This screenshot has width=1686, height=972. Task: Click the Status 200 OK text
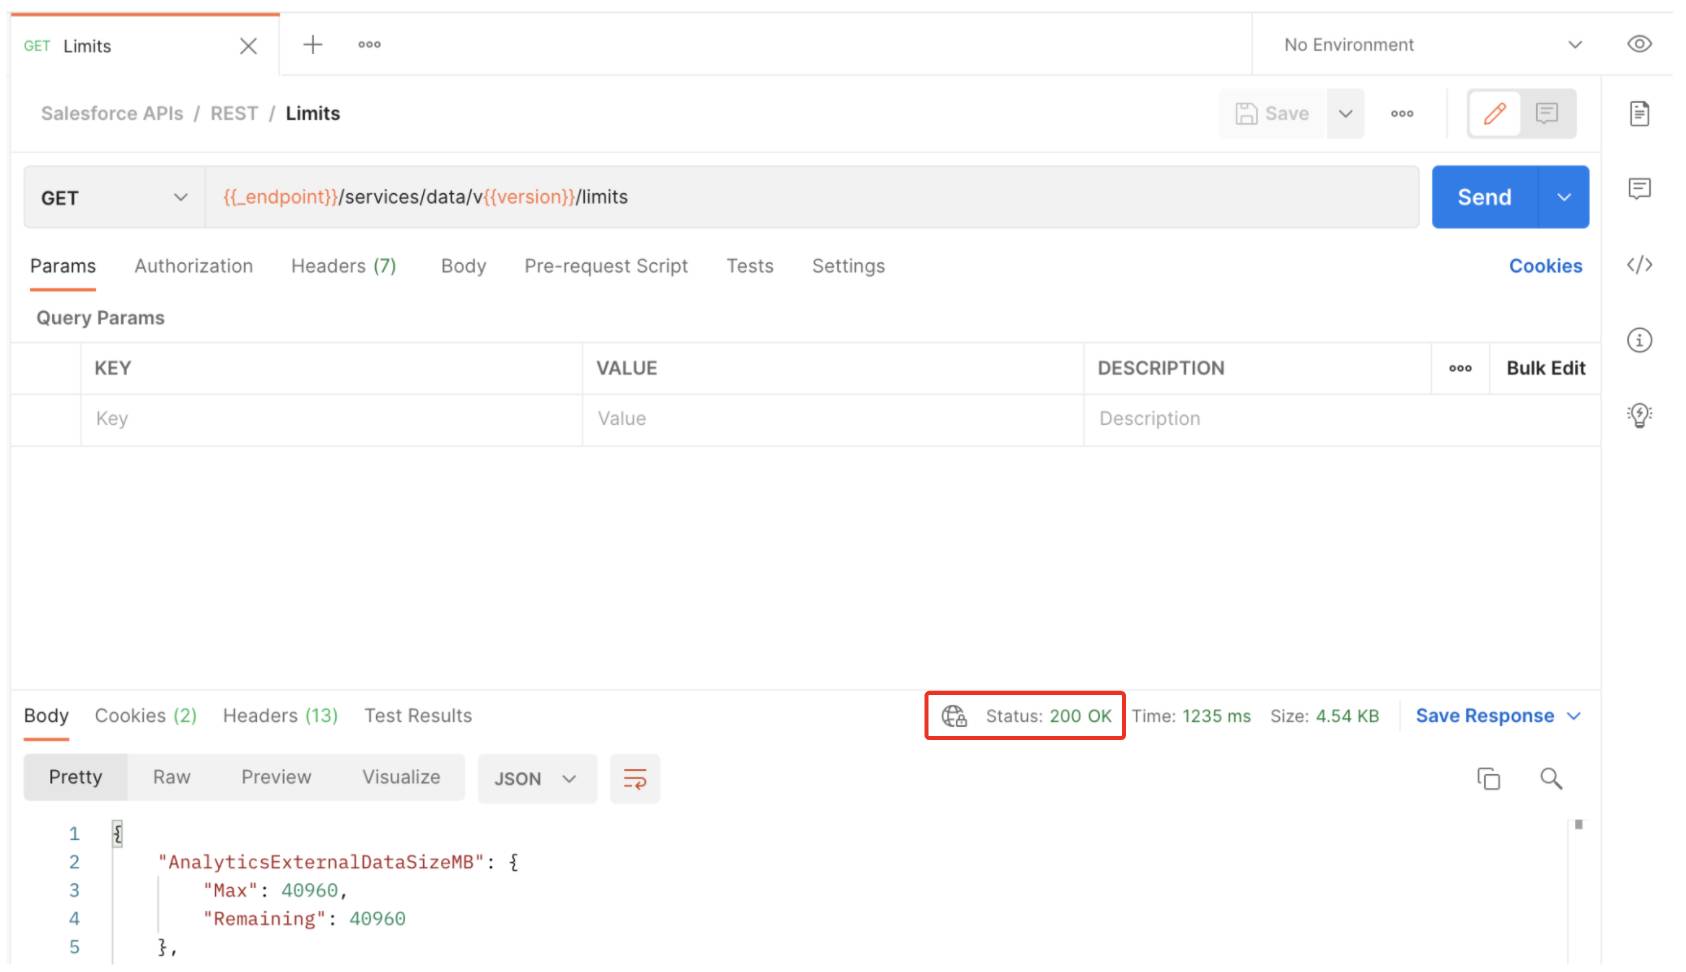pos(1048,716)
